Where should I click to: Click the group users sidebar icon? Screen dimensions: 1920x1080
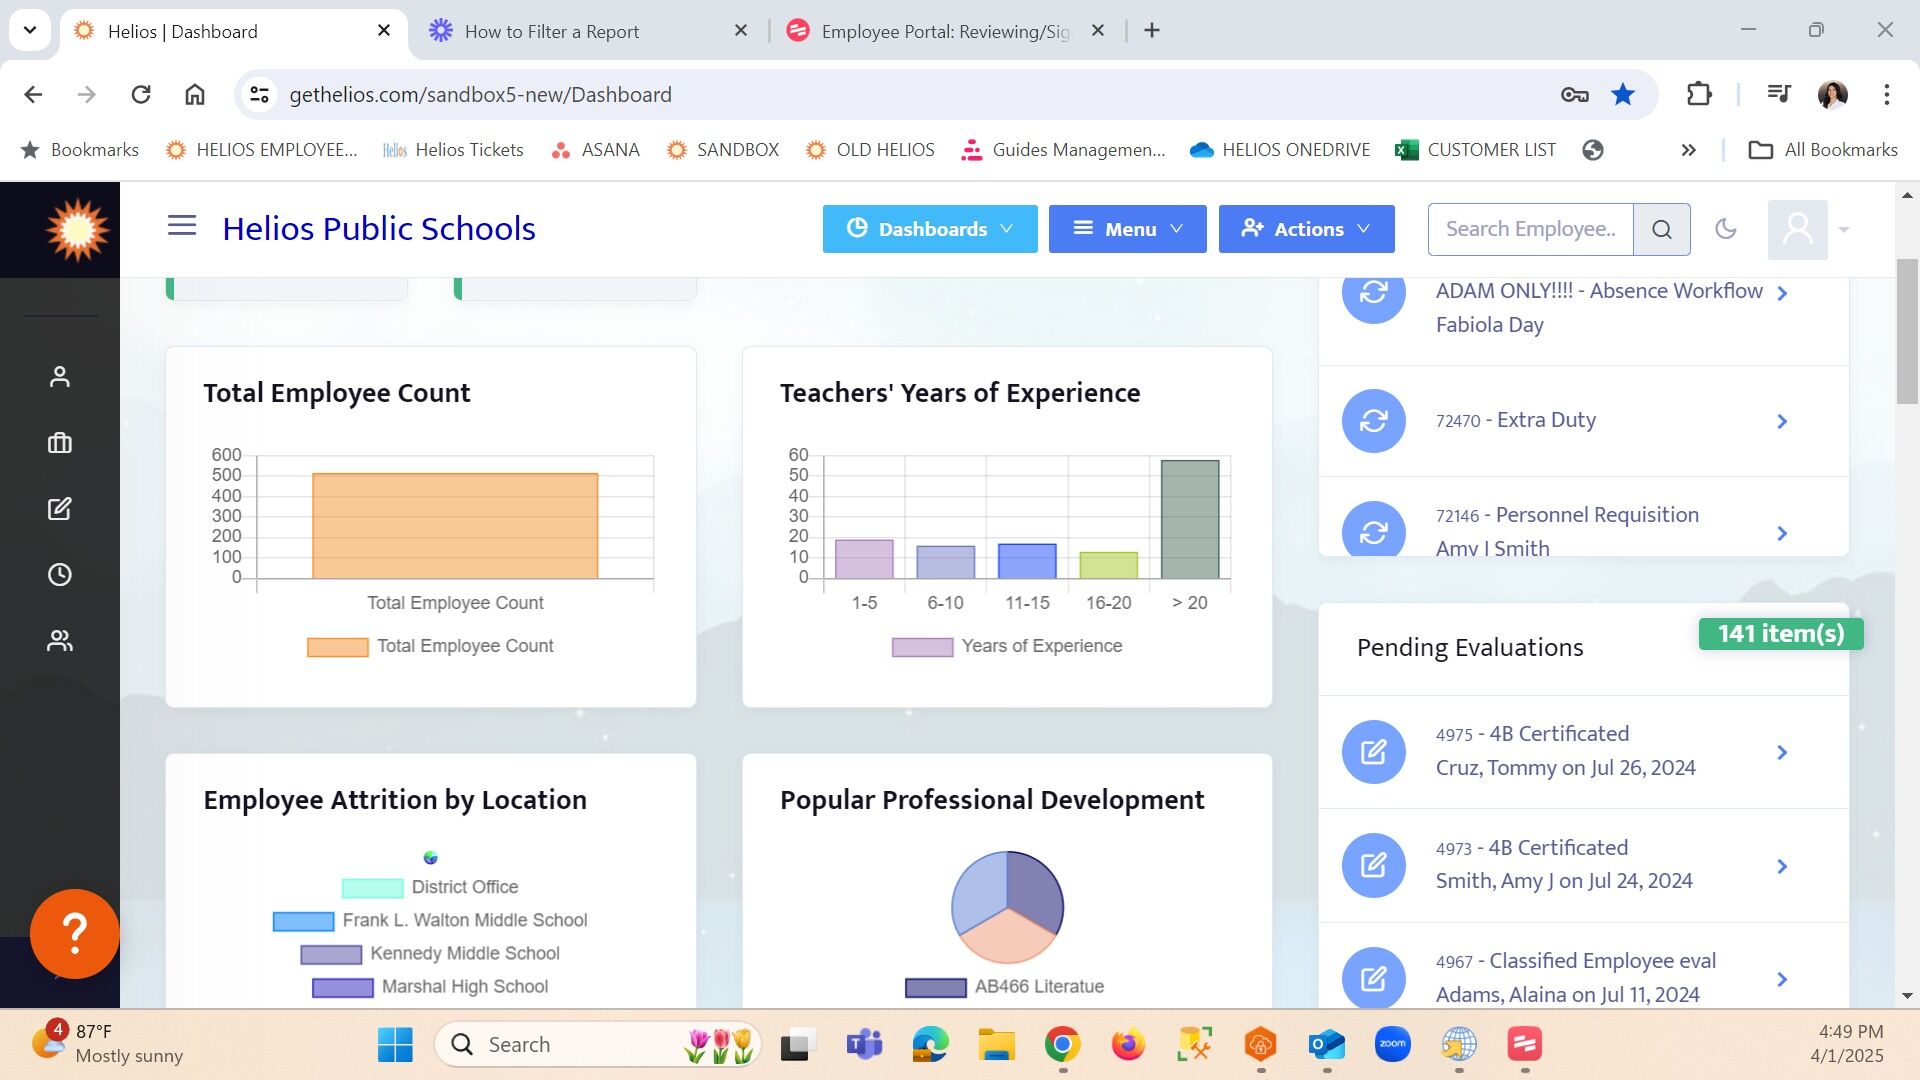point(60,641)
